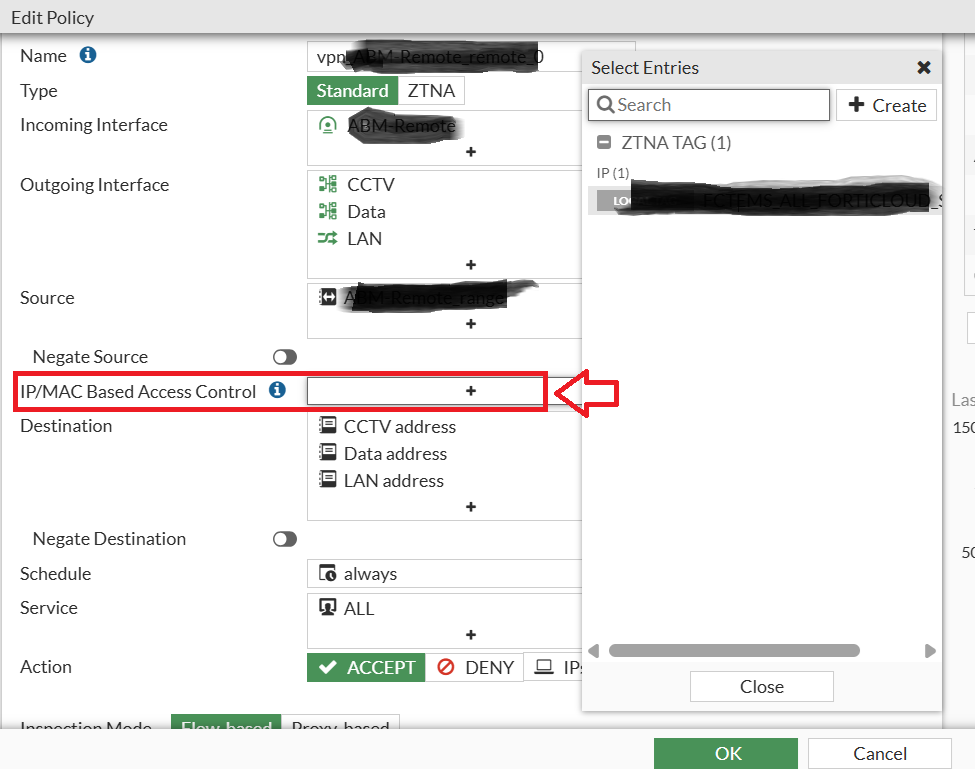Select the FCTEMS_ALL_FORTICLOUD ZTNA tag entry
The width and height of the screenshot is (975, 769).
click(765, 201)
